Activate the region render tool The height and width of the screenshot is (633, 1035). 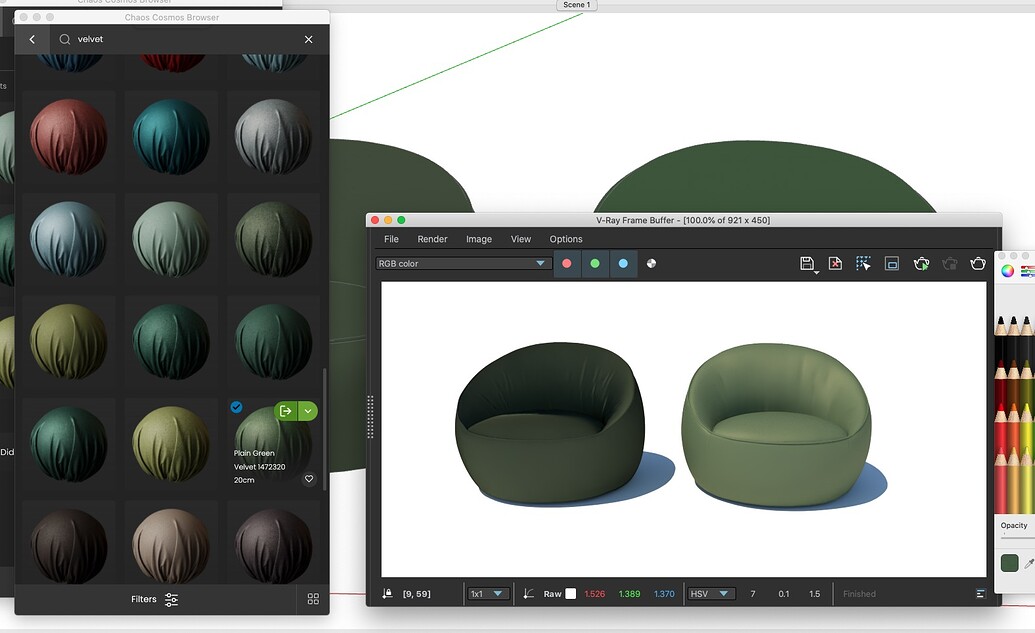coord(862,263)
